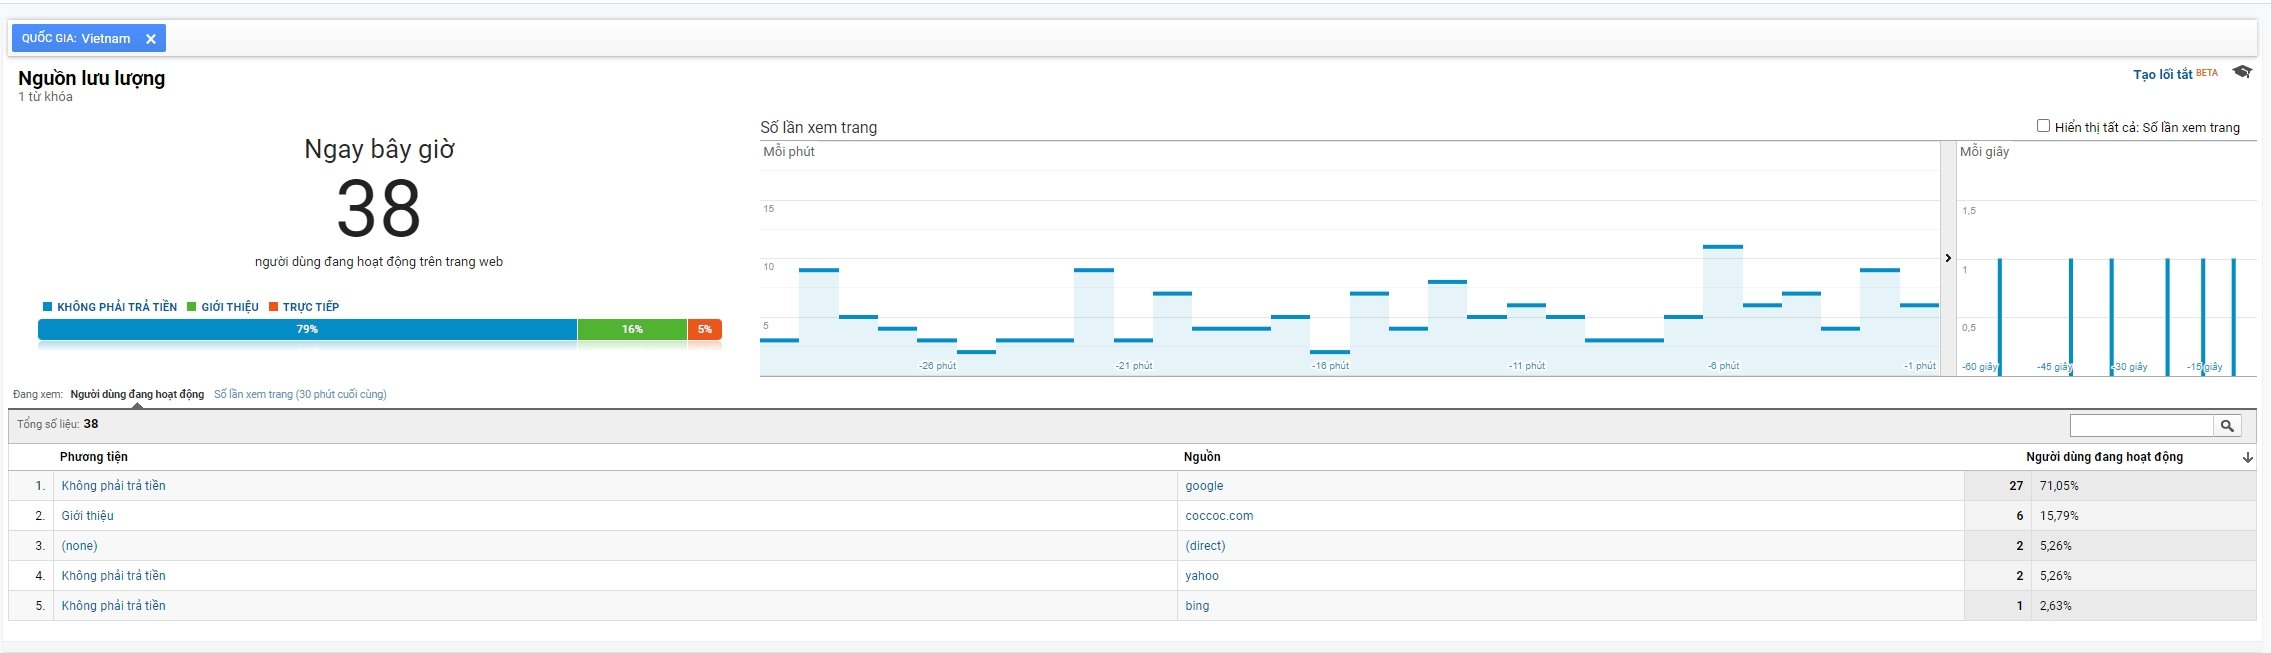Click the search magnifier button in table
The width and height of the screenshot is (2271, 653).
tap(2227, 426)
